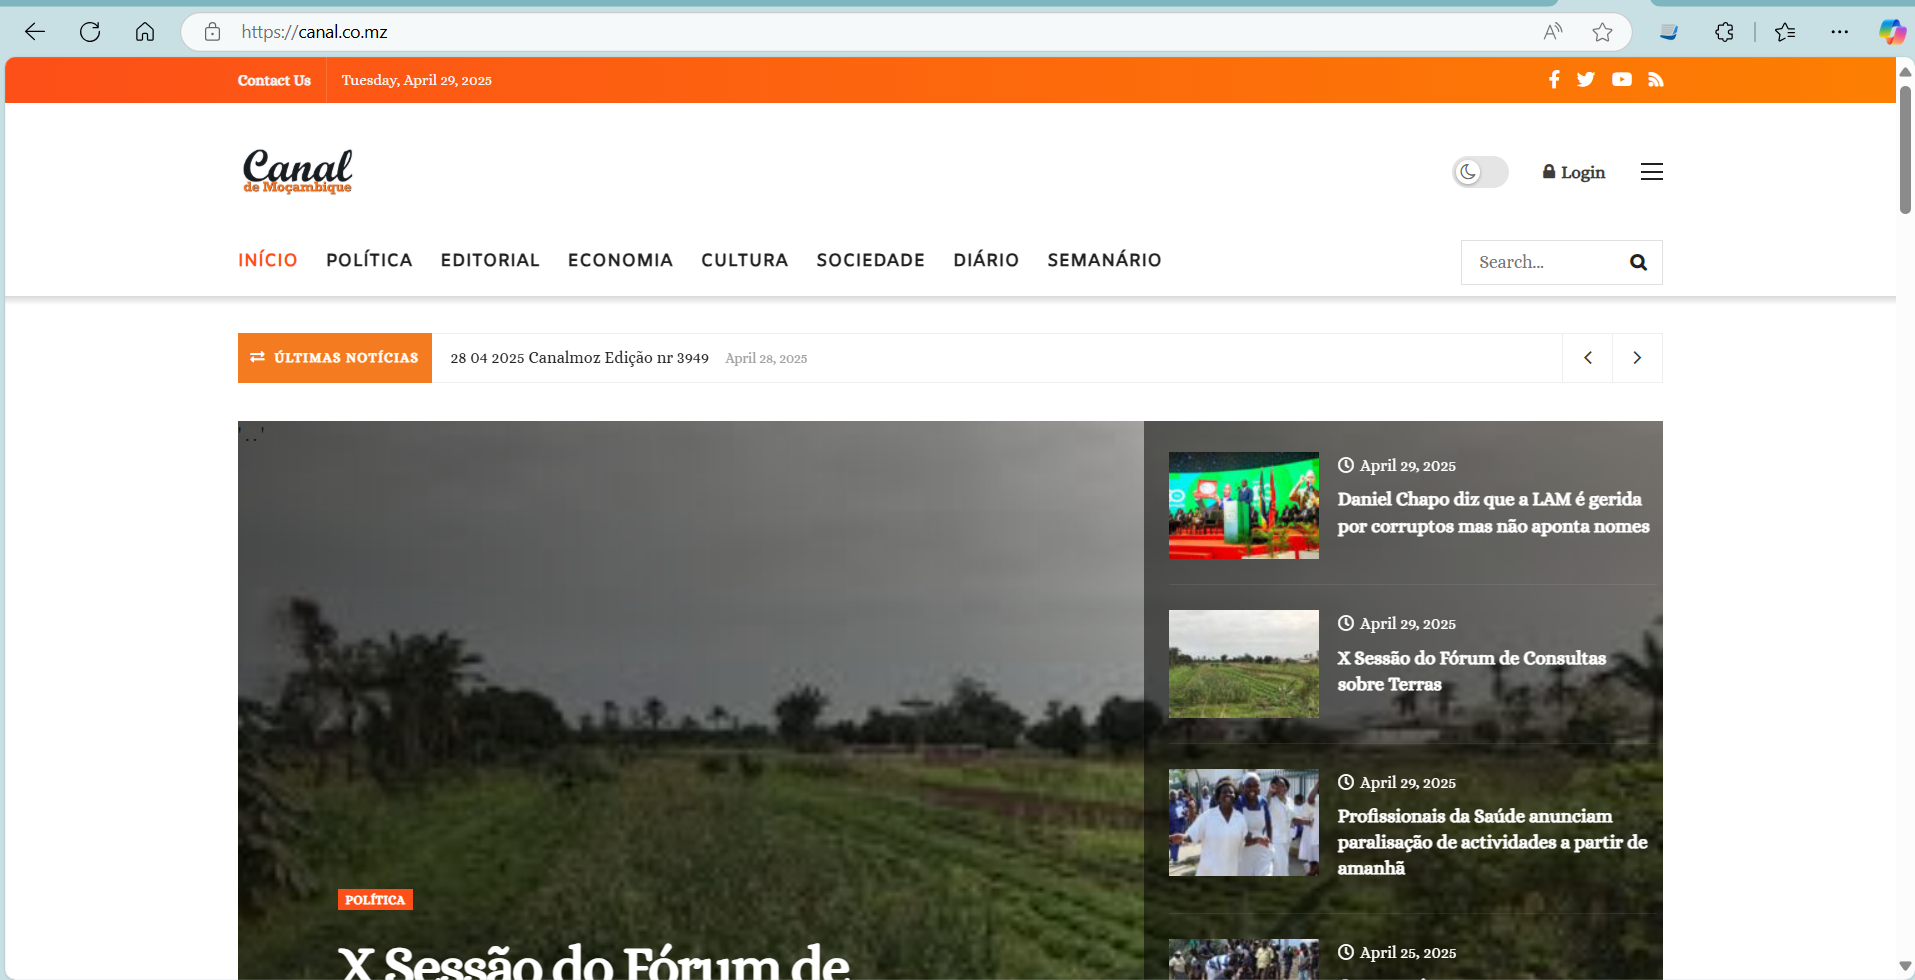Screen dimensions: 1915x980
Task: Click the Últimas Notícias label
Action: [x=335, y=358]
